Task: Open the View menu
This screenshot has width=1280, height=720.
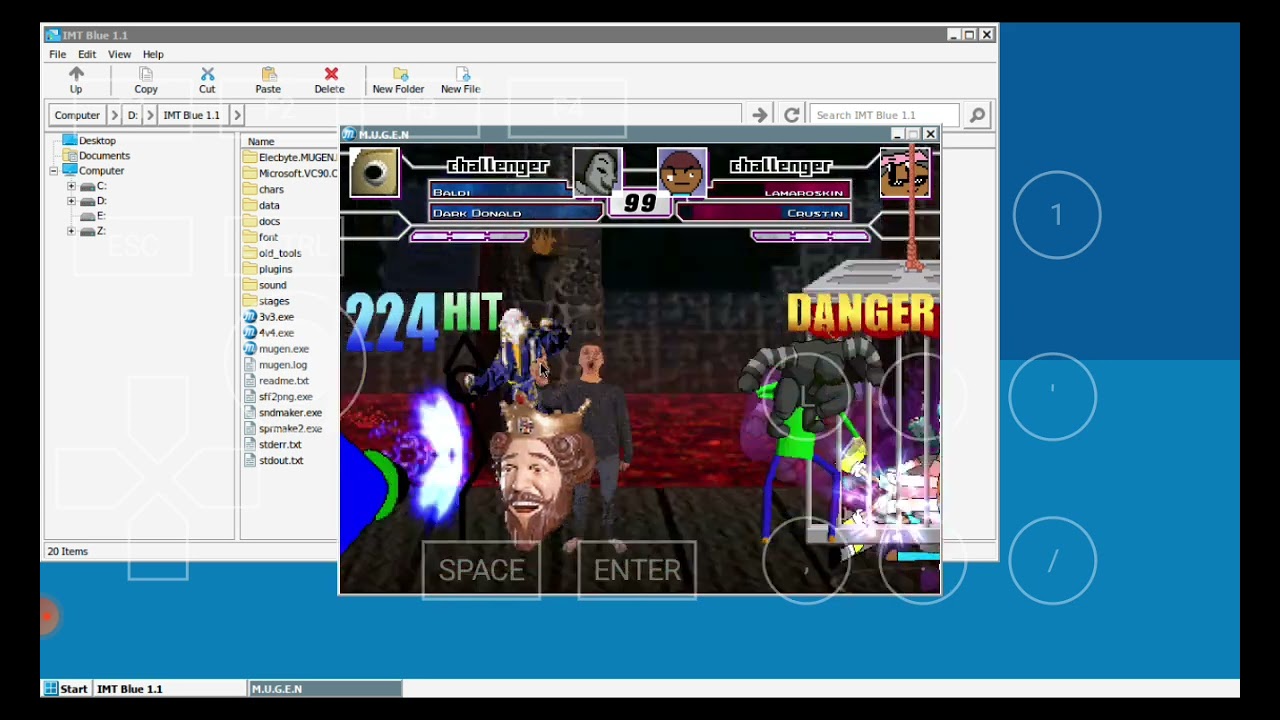Action: pyautogui.click(x=119, y=54)
